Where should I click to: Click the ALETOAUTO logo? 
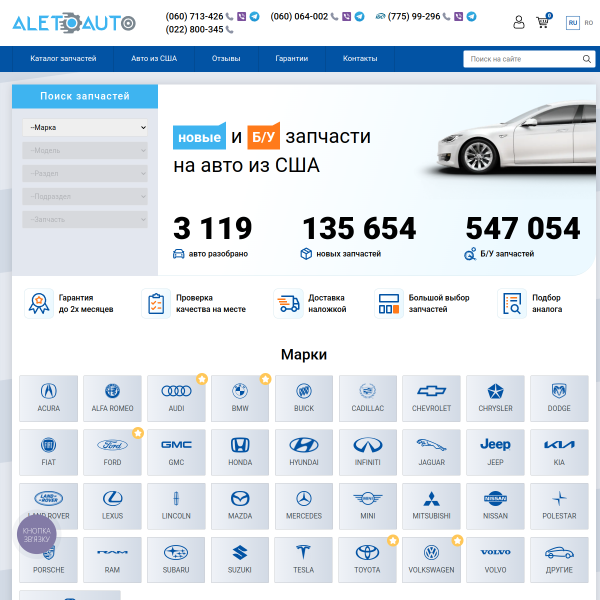pyautogui.click(x=74, y=23)
